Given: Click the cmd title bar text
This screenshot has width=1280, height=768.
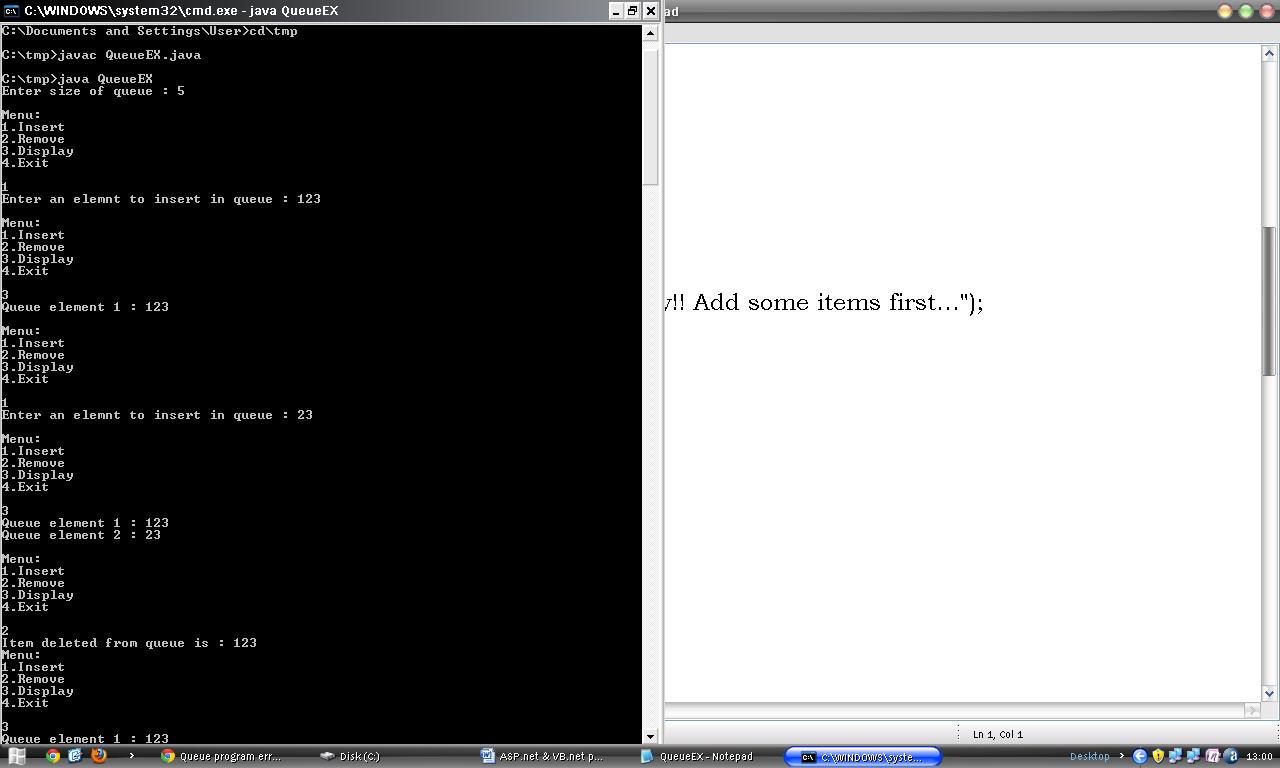Looking at the screenshot, I should (x=182, y=11).
